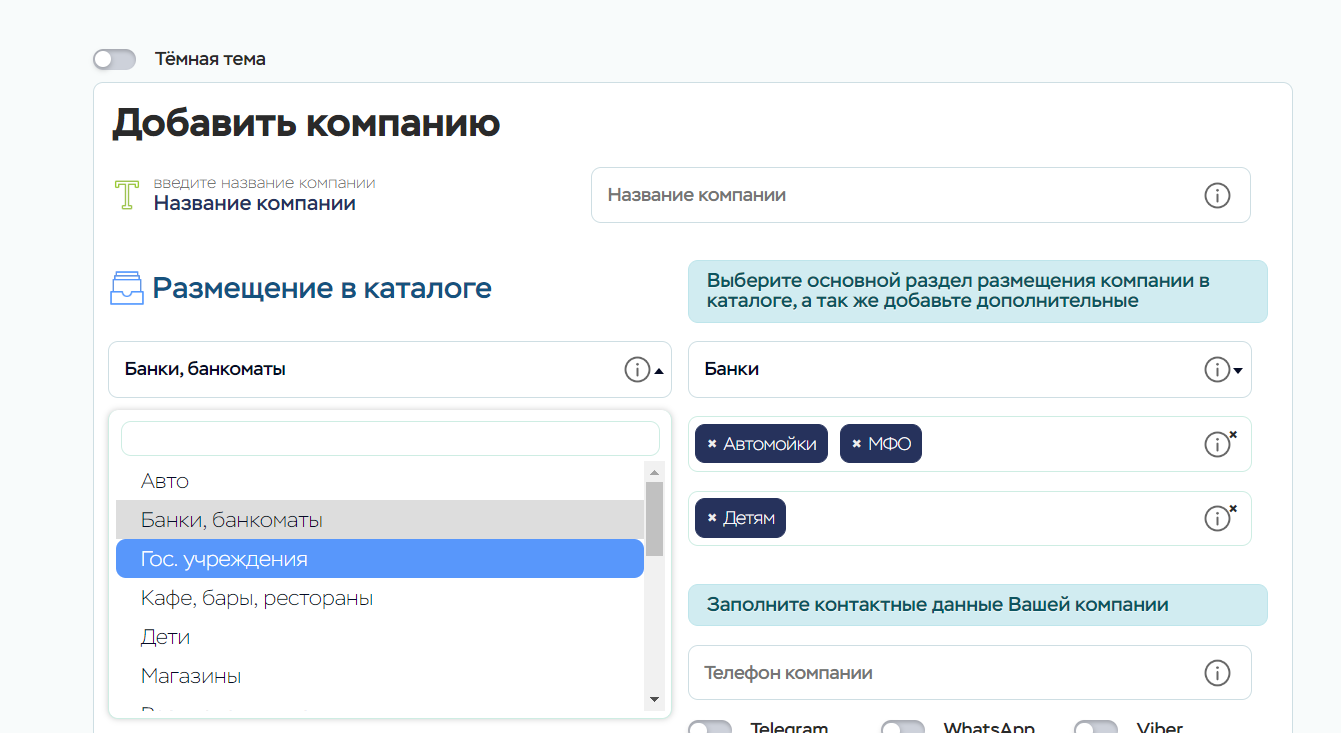The image size is (1341, 733).
Task: Toggle the Telegram switch
Action: [x=710, y=729]
